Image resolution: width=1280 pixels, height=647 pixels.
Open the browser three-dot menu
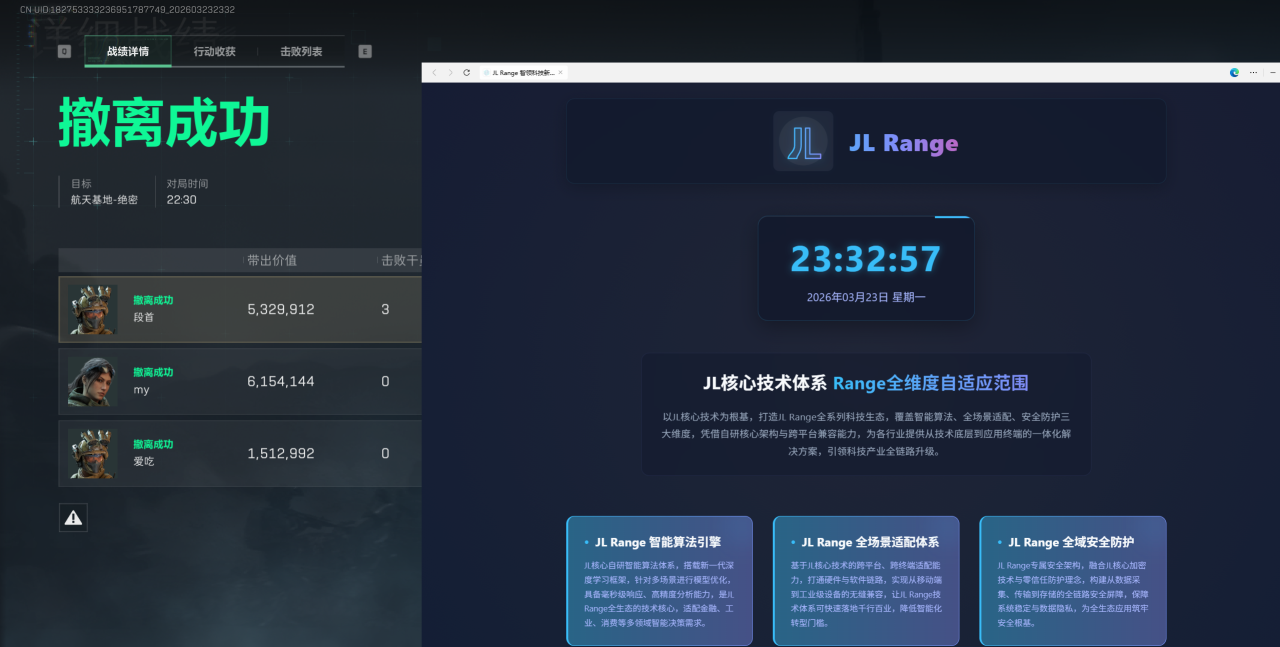click(1253, 73)
